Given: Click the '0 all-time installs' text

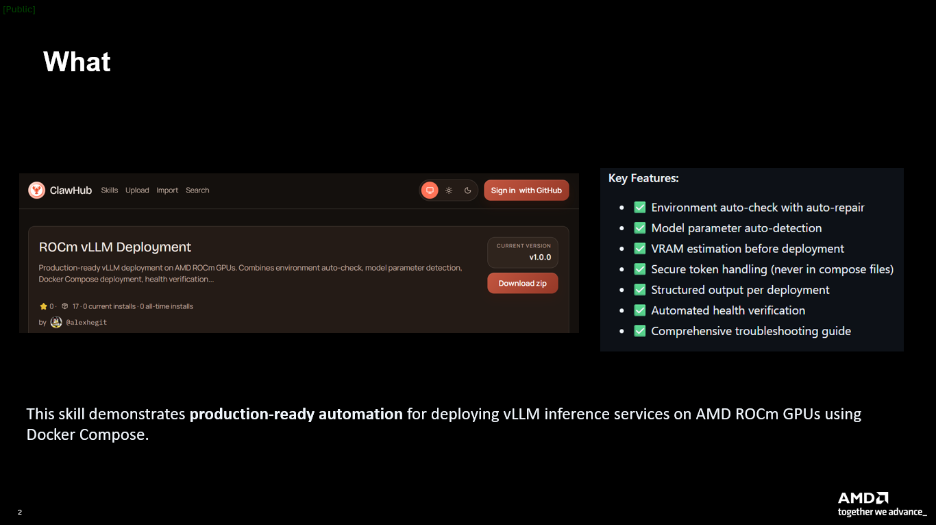Looking at the screenshot, I should point(167,306).
